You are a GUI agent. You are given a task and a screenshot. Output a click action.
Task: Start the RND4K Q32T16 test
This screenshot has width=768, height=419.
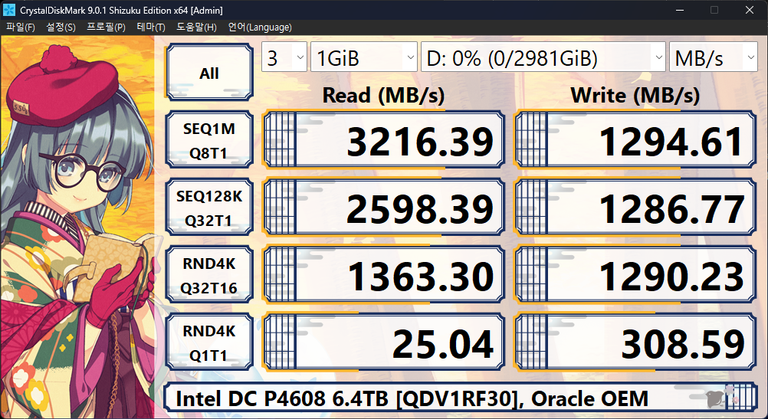[209, 275]
